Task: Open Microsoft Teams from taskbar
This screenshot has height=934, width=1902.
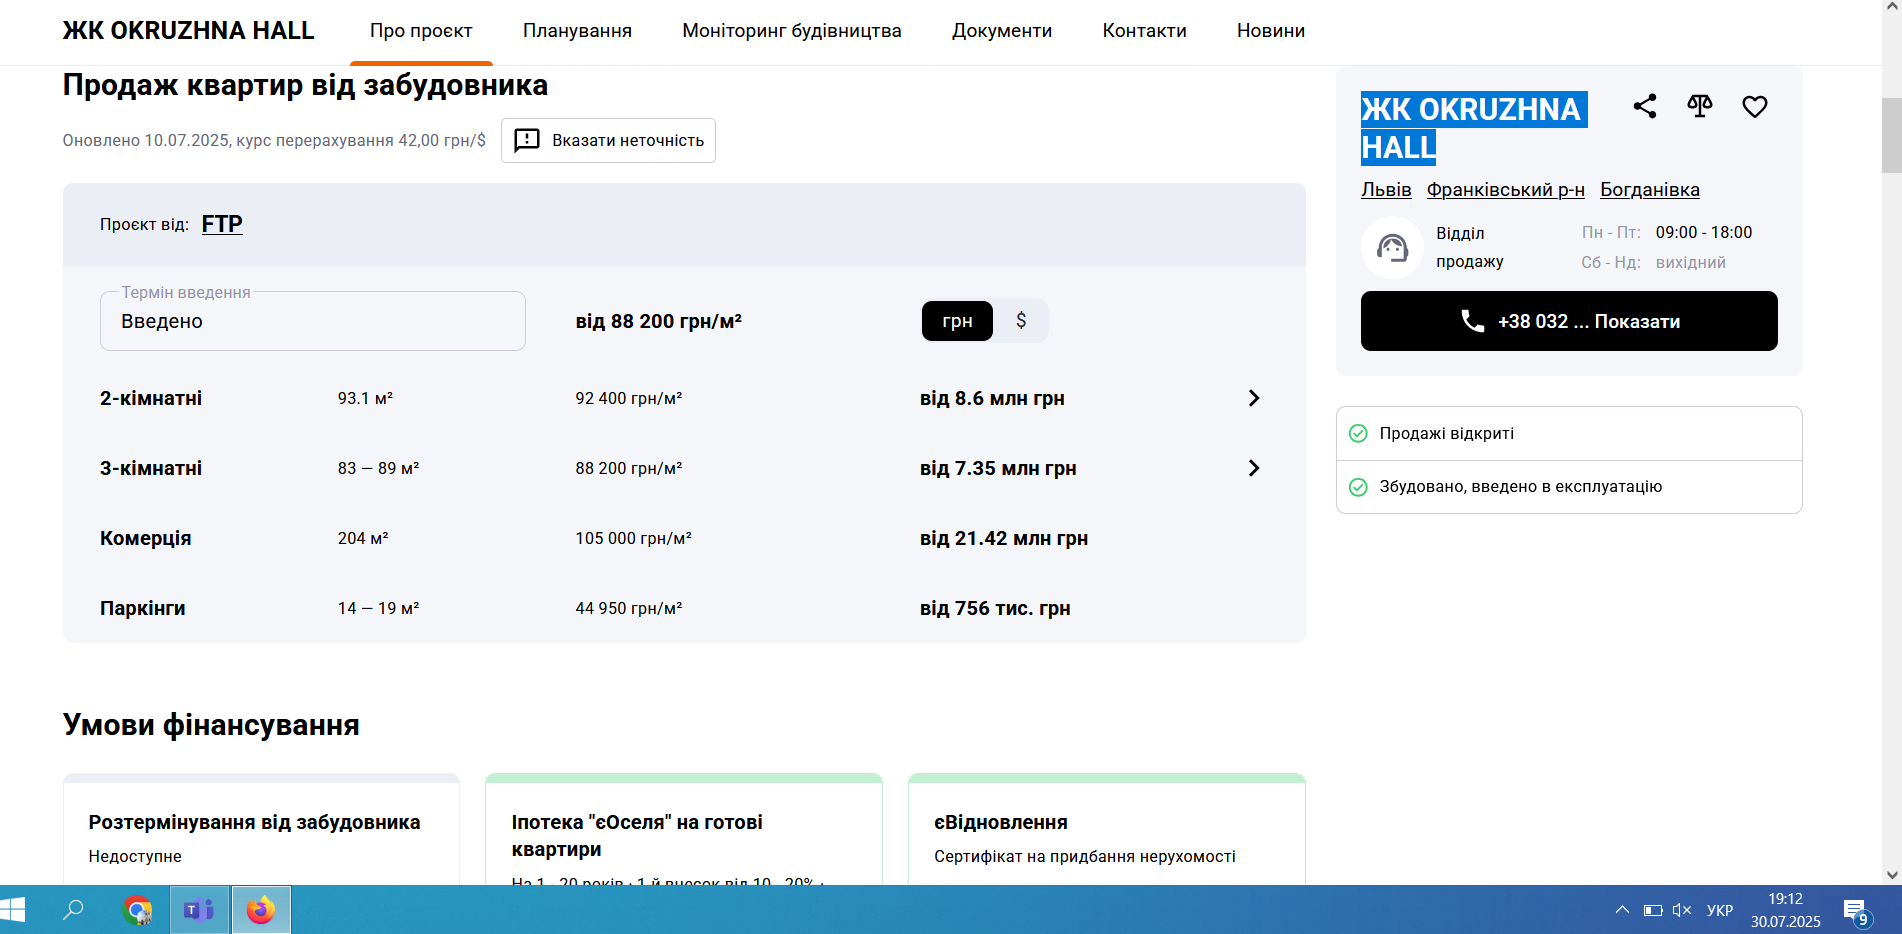Action: tap(199, 910)
